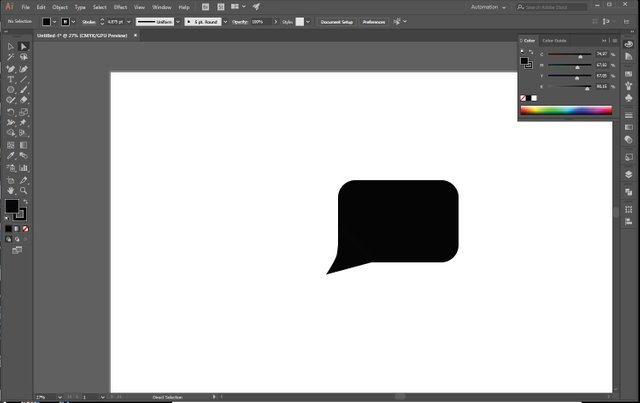The width and height of the screenshot is (640, 403).
Task: Select the Untitled-1 document tab
Action: click(x=82, y=36)
